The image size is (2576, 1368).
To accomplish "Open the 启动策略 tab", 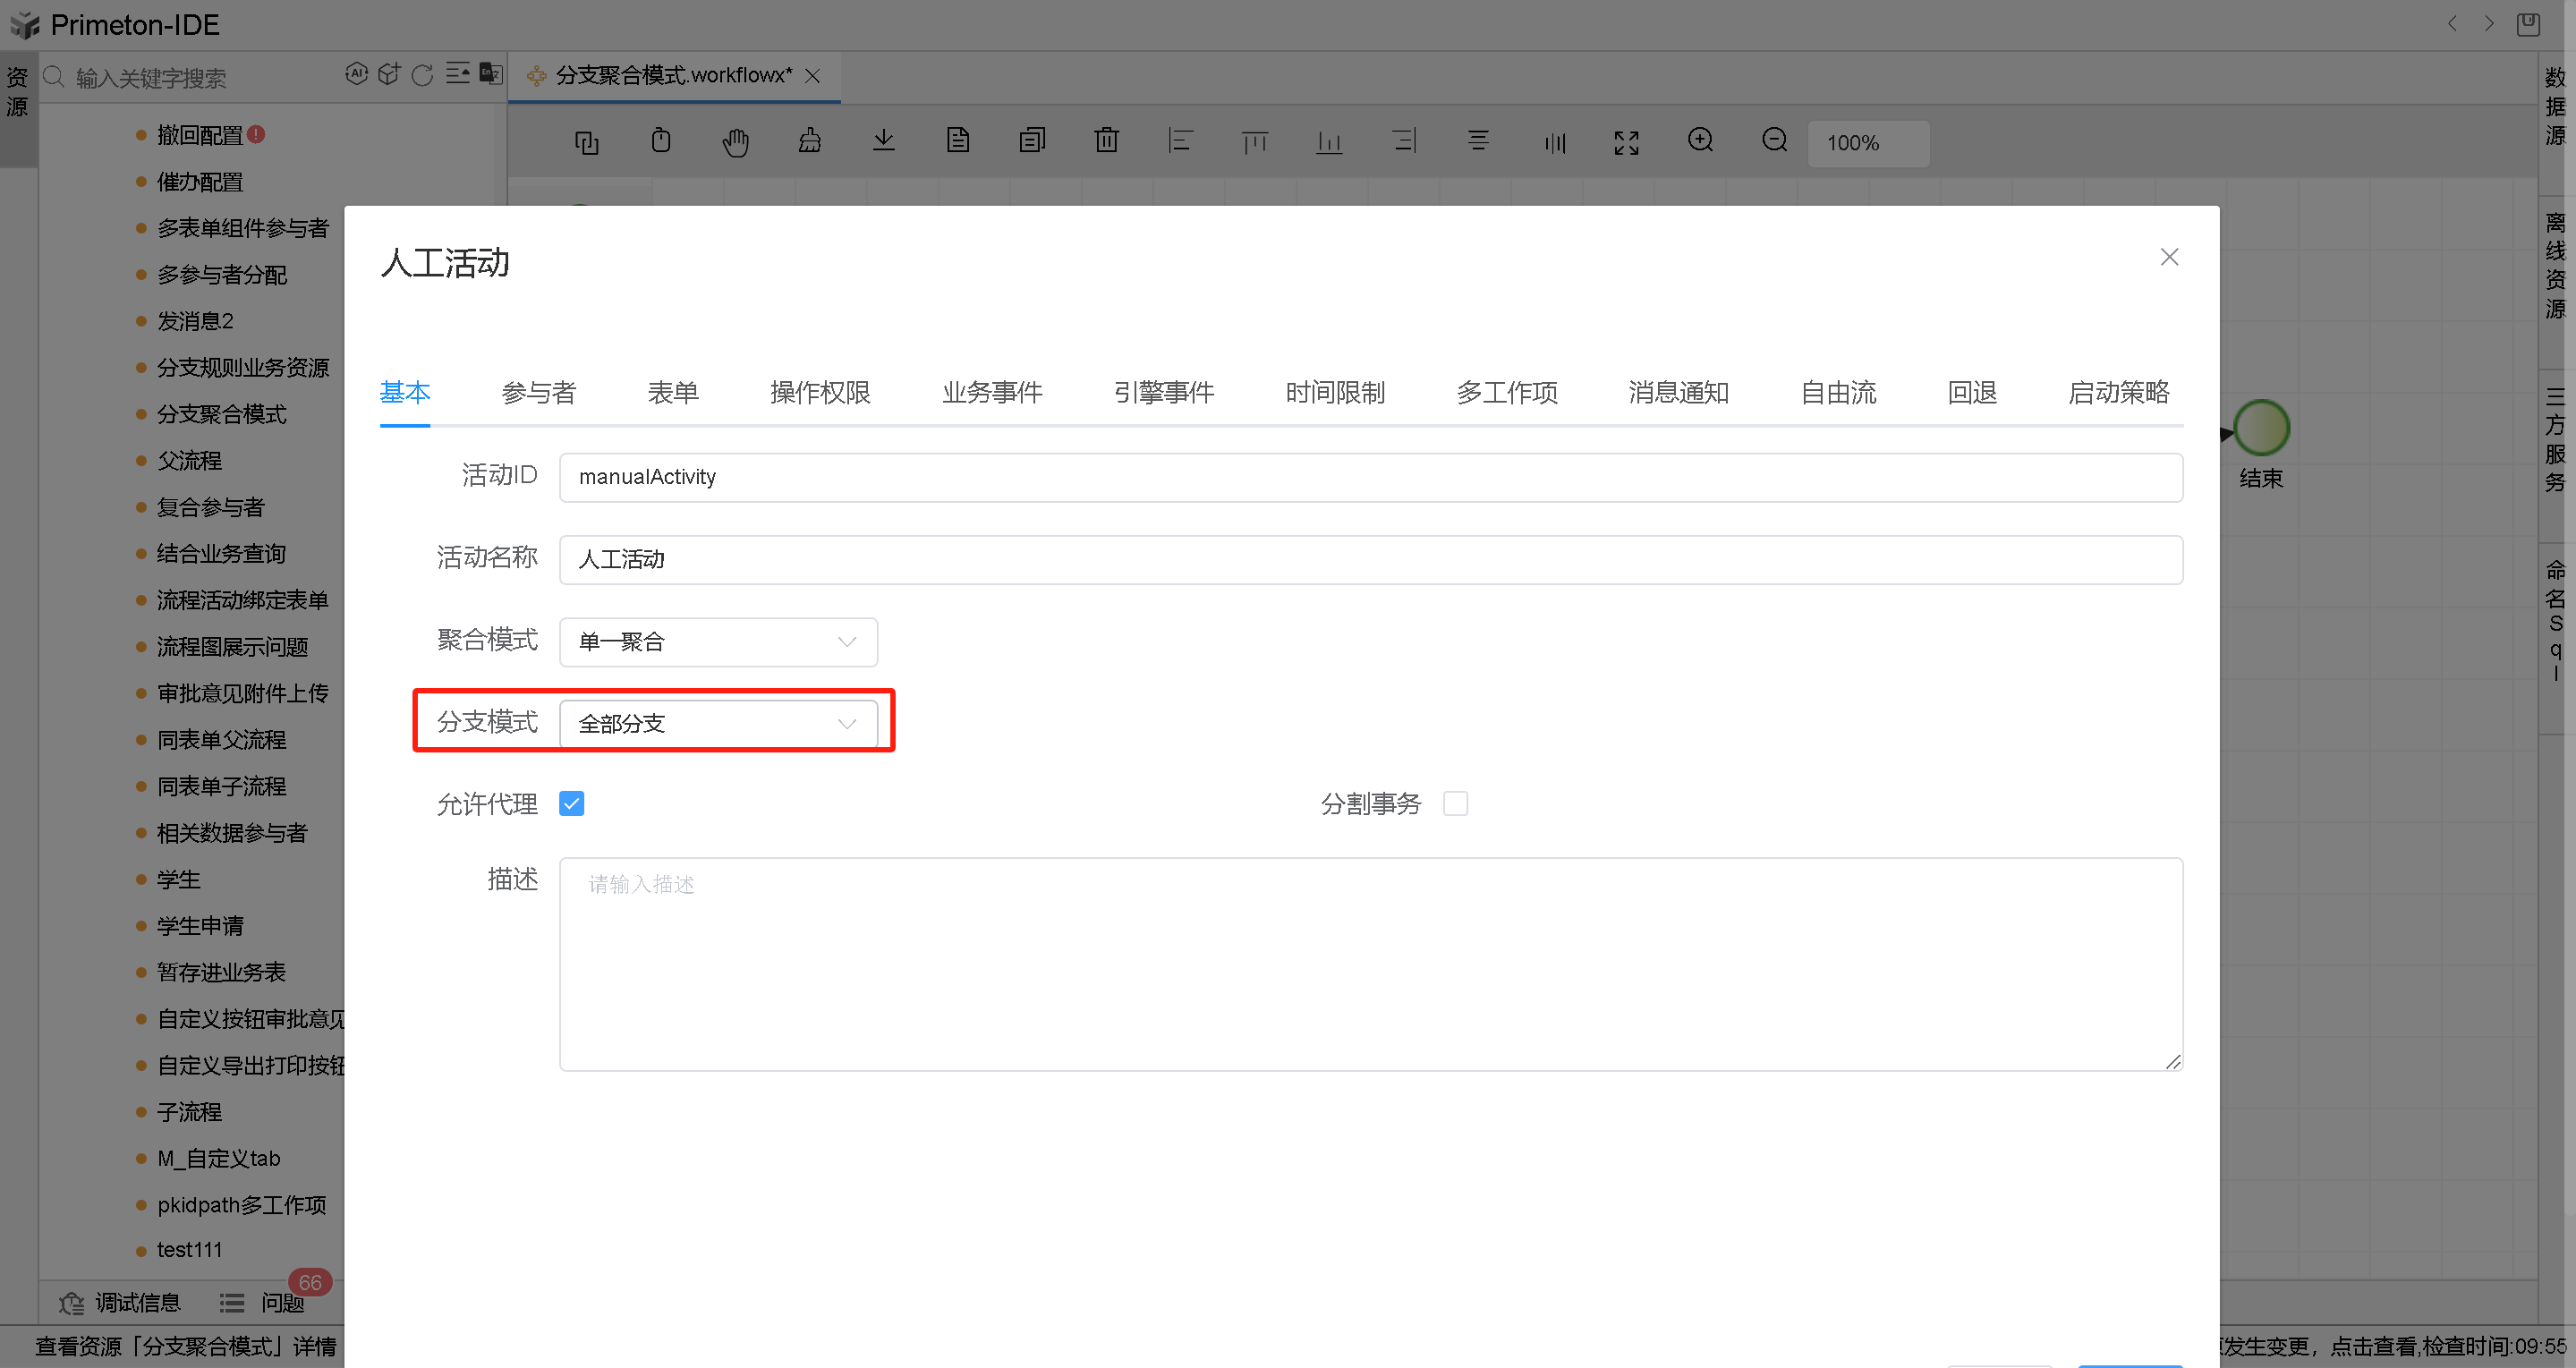I will pyautogui.click(x=2118, y=393).
